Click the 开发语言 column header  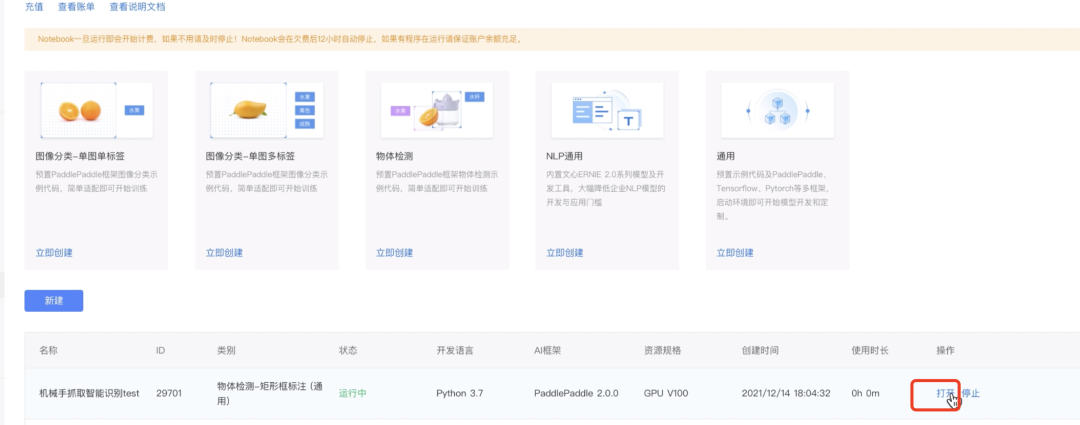(455, 351)
